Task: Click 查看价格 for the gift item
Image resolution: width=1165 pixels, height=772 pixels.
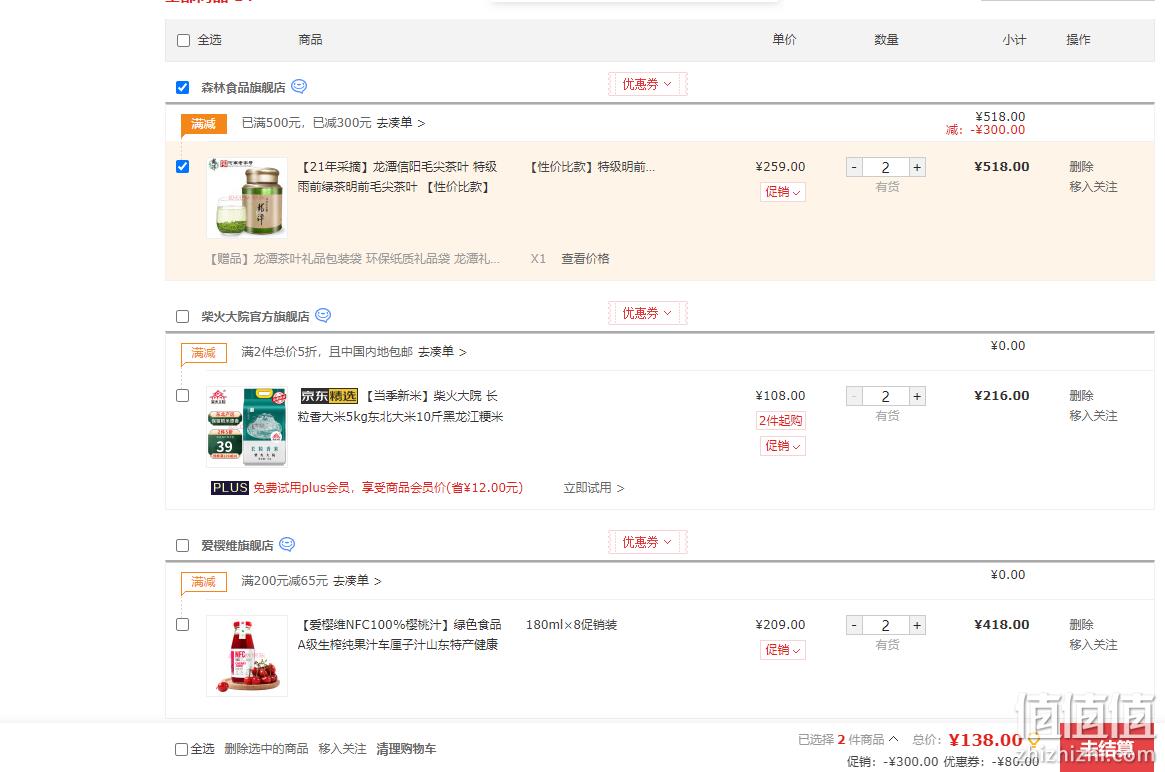Action: pos(585,259)
